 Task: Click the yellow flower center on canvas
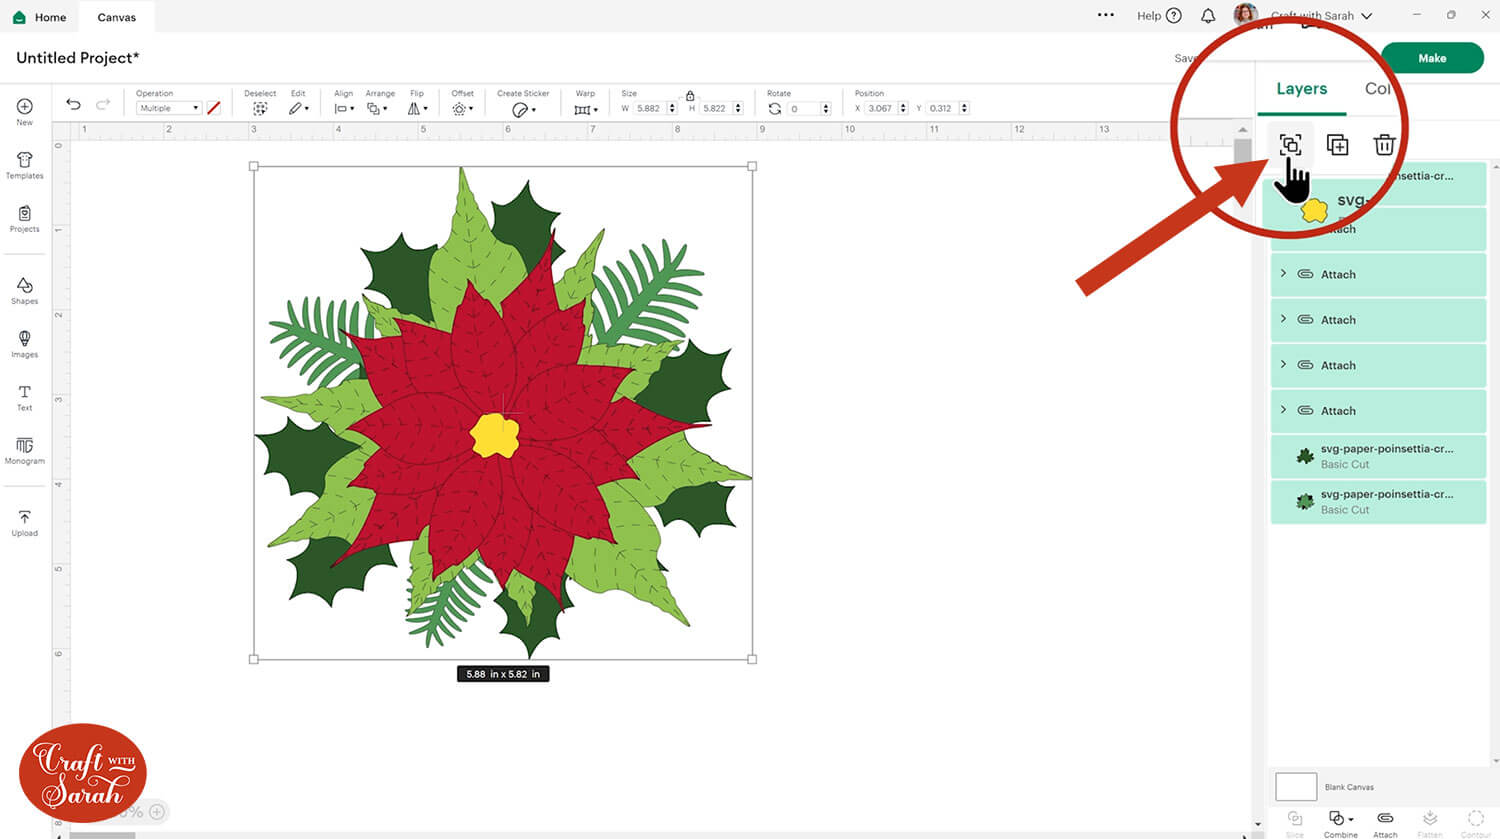coord(495,435)
